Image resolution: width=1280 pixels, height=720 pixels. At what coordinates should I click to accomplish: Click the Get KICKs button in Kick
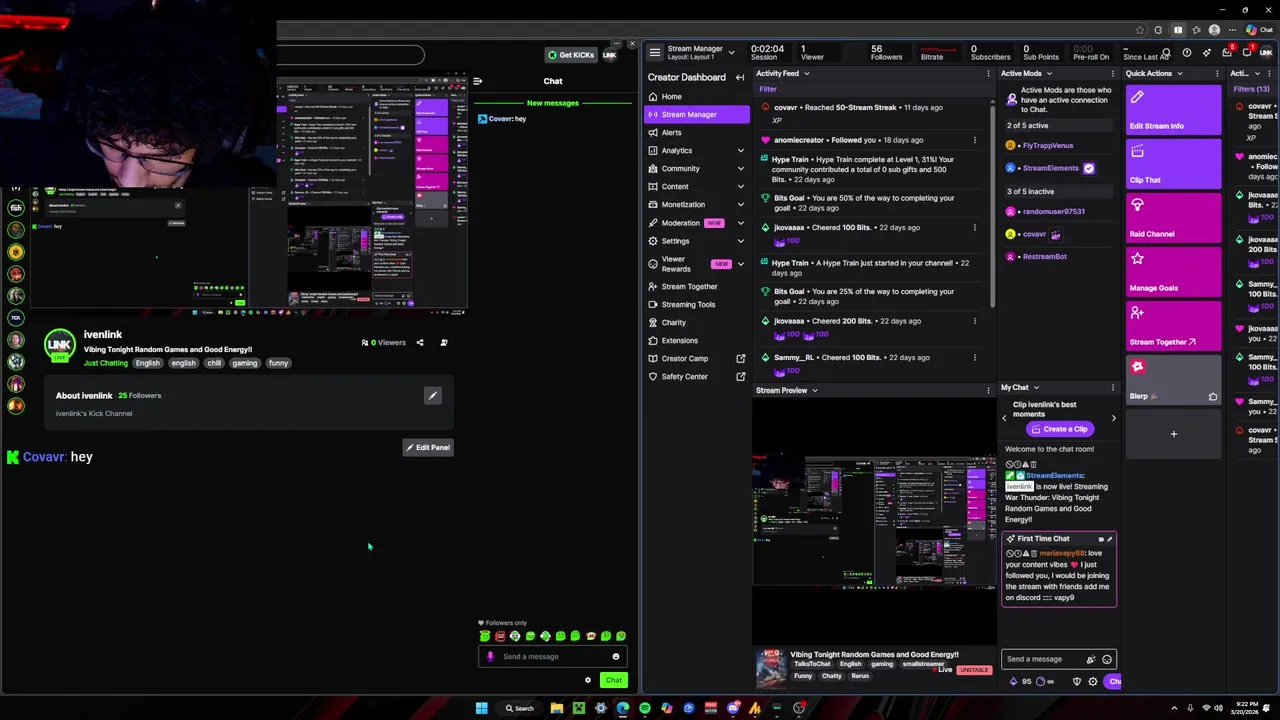(x=571, y=55)
